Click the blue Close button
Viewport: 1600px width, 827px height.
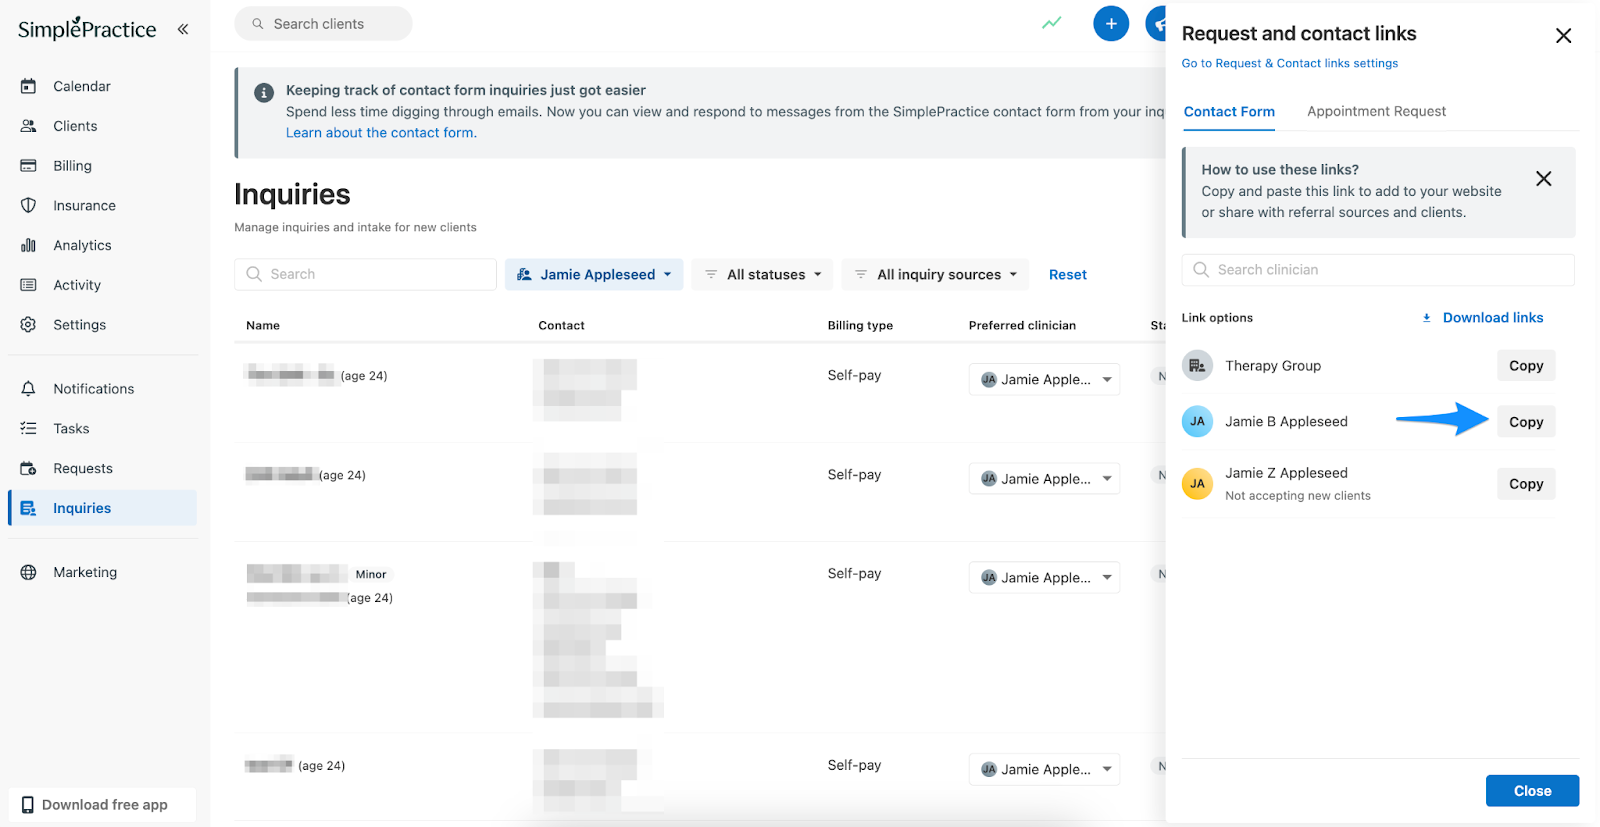point(1532,791)
